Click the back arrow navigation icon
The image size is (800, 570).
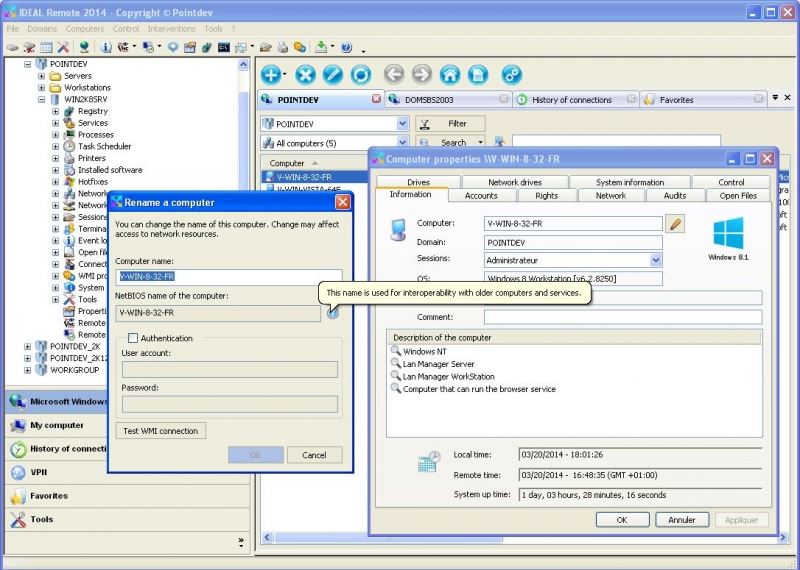click(393, 74)
